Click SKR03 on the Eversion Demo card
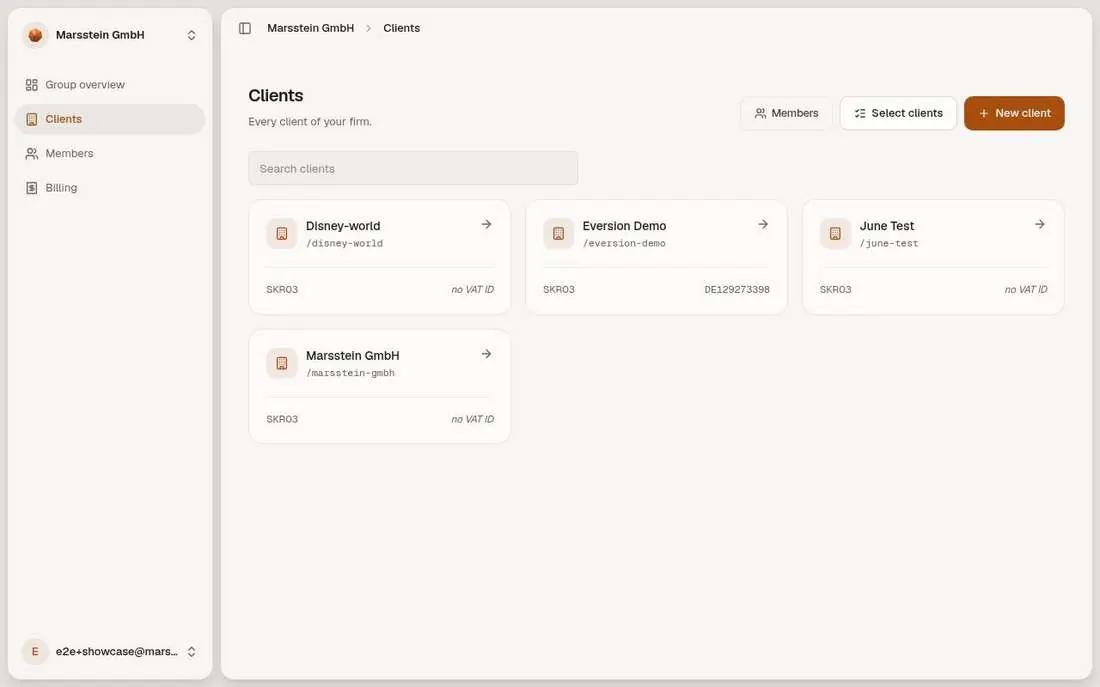Screen dimensions: 1100x687 (559, 290)
